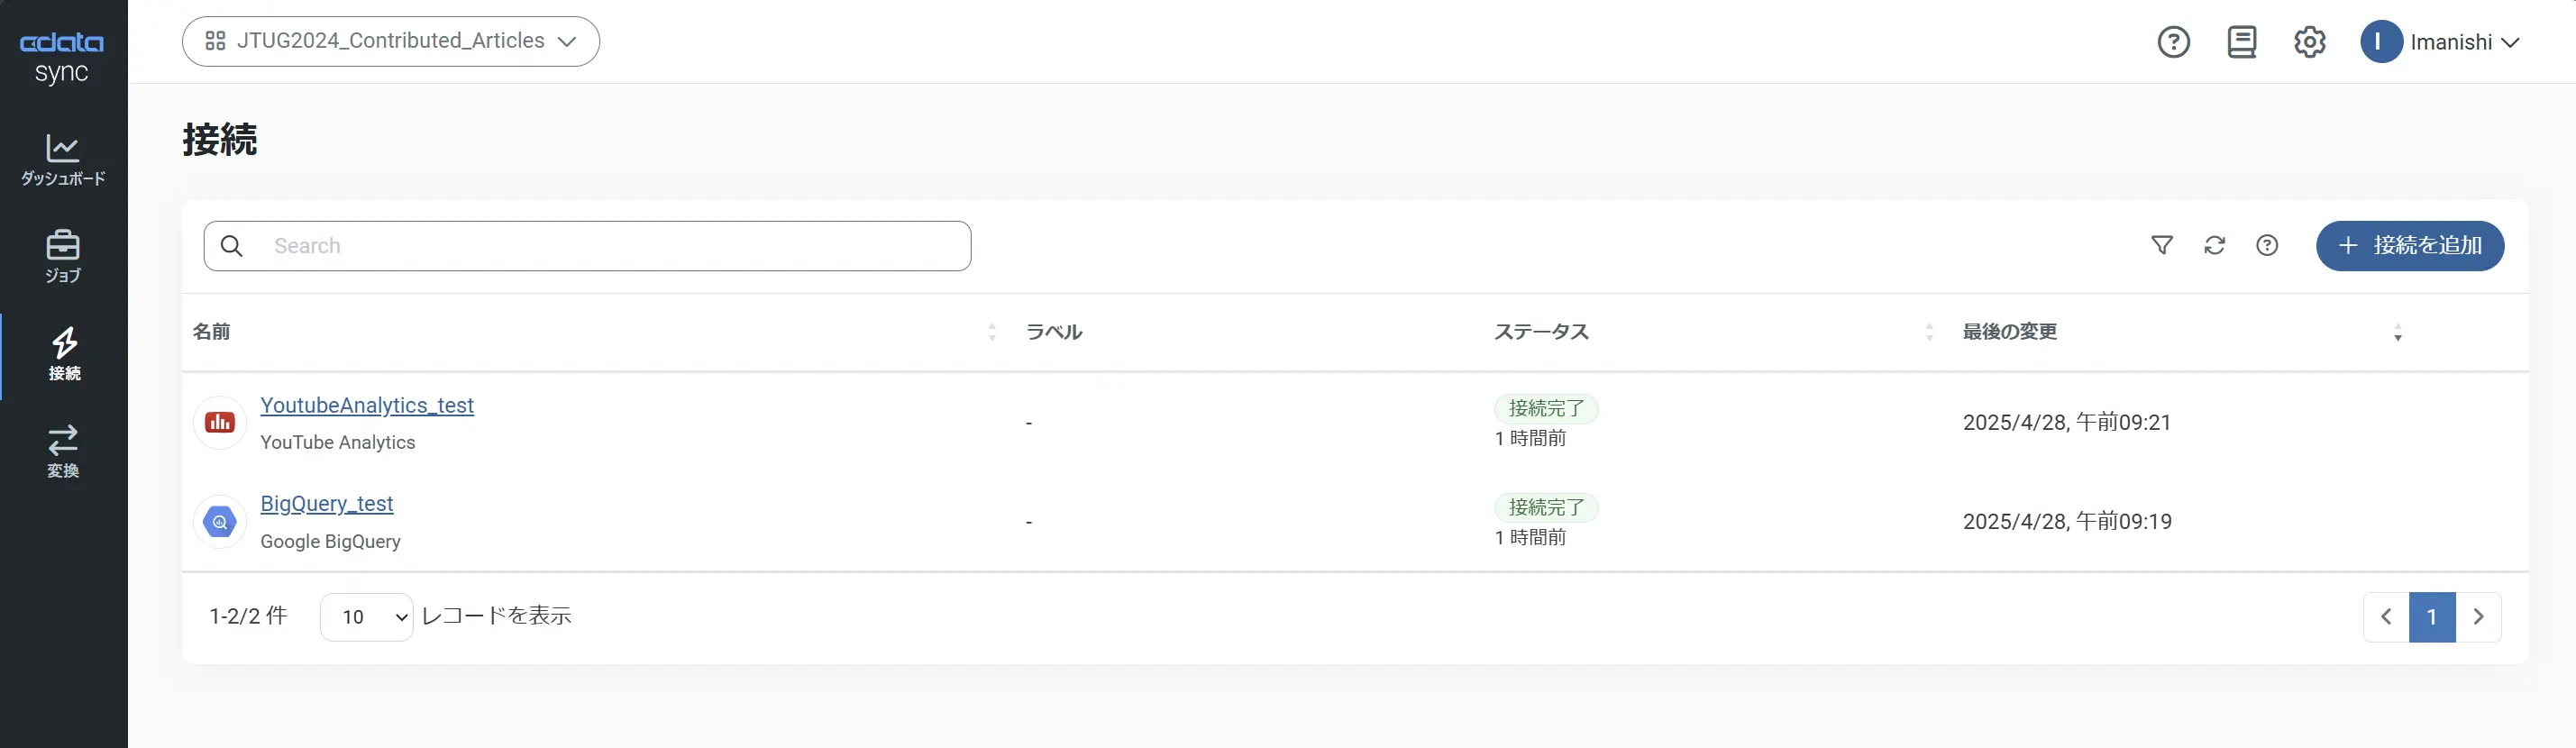Open the settings gear icon
The width and height of the screenshot is (2576, 748).
point(2309,42)
